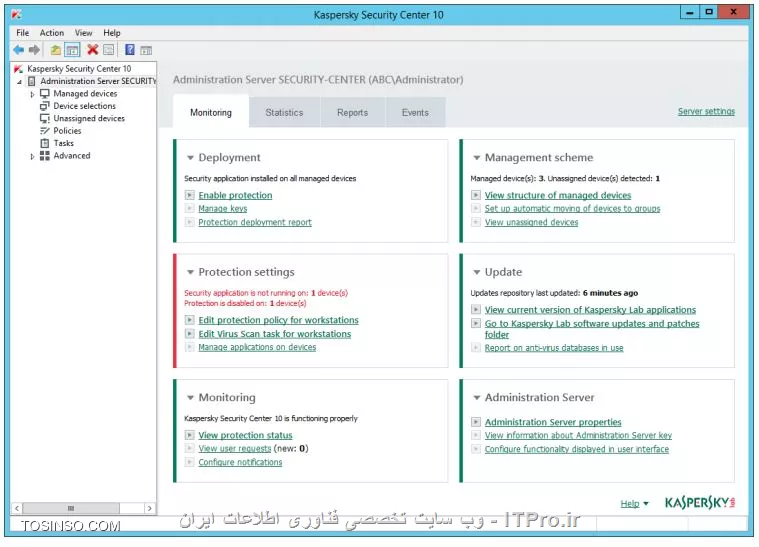Screen dimensions: 759x547
Task: Collapse the Protection settings section
Action: point(190,273)
